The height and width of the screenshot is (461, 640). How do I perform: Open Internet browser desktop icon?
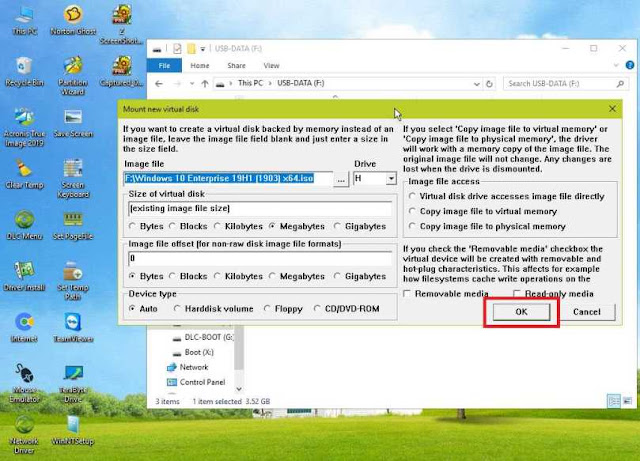tap(24, 327)
